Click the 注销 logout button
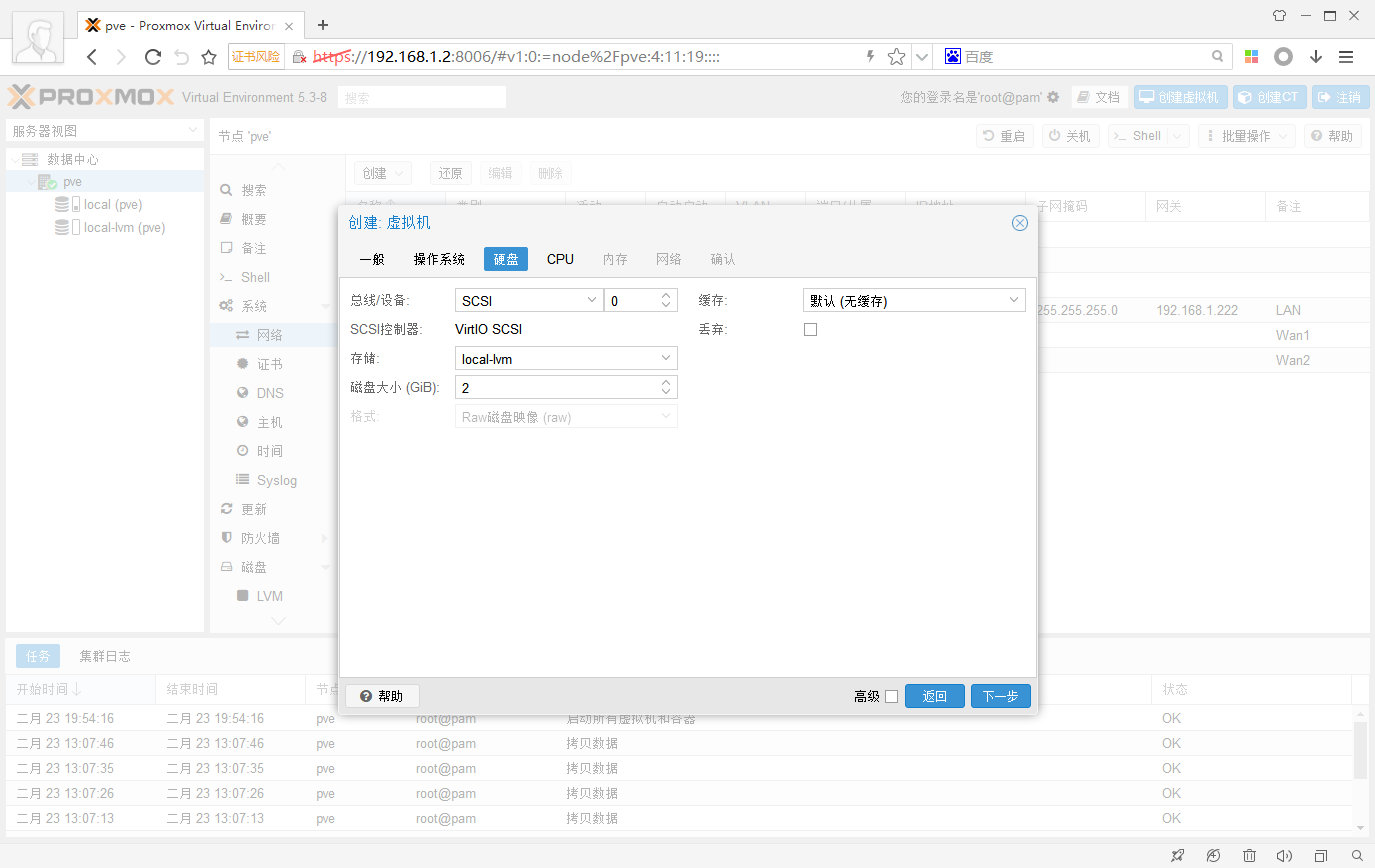The height and width of the screenshot is (868, 1375). coord(1340,97)
